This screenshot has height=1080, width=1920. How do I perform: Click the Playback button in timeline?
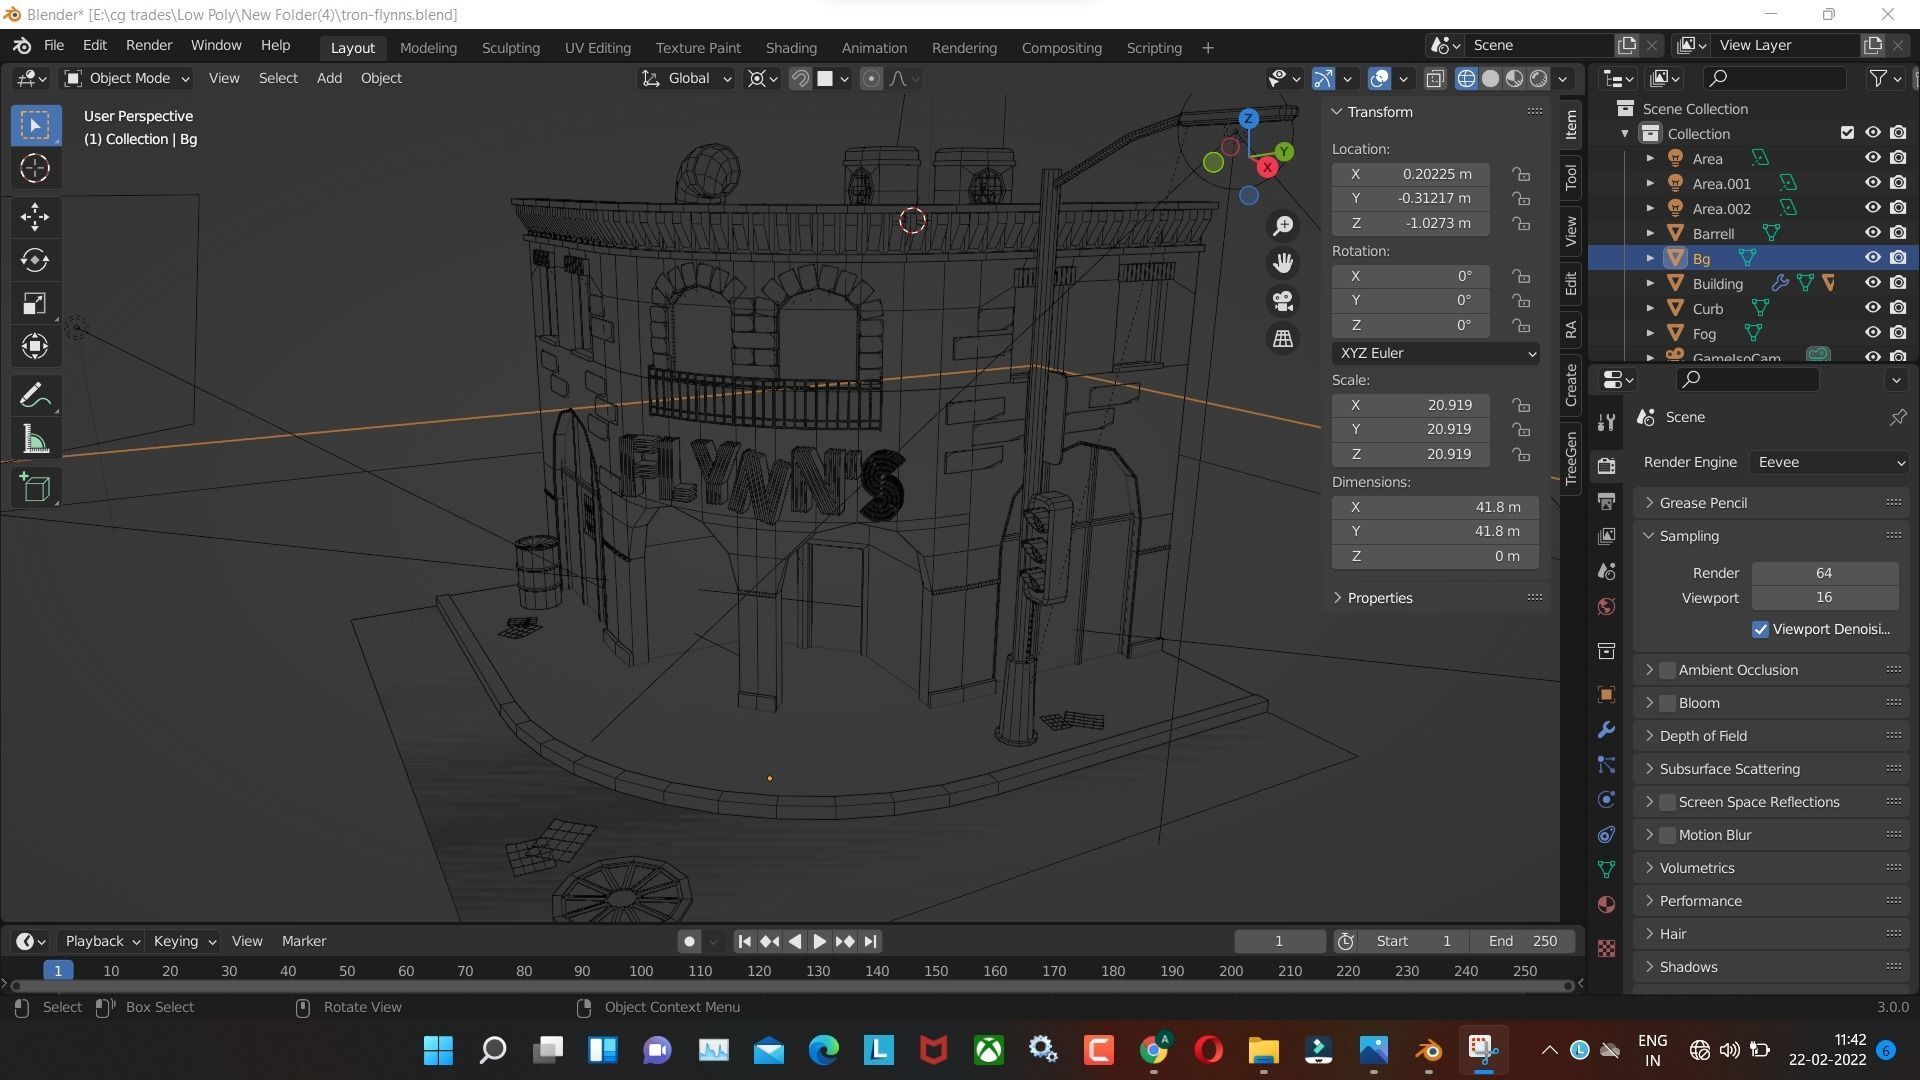tap(102, 941)
